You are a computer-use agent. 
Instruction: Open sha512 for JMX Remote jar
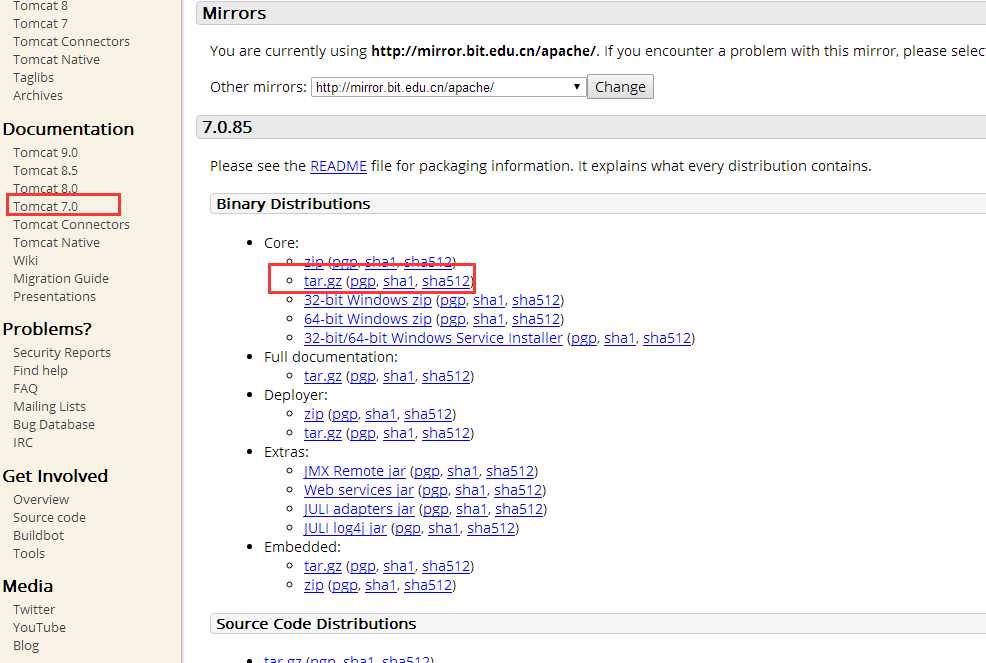click(510, 471)
